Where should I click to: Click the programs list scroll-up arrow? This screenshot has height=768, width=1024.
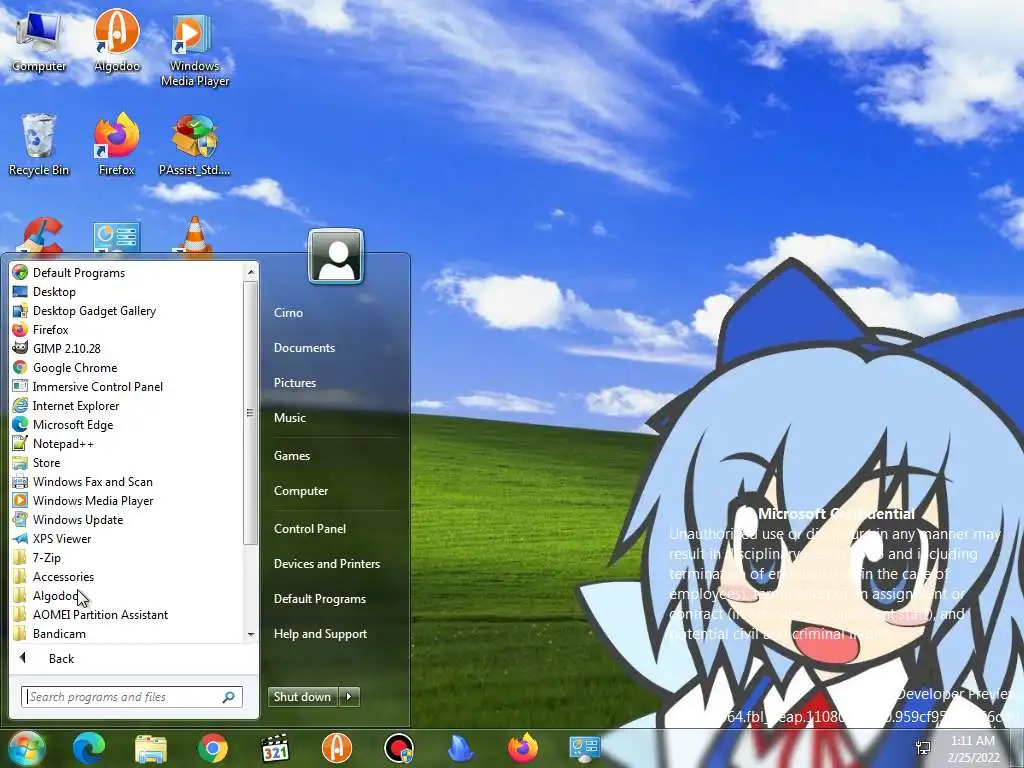251,271
